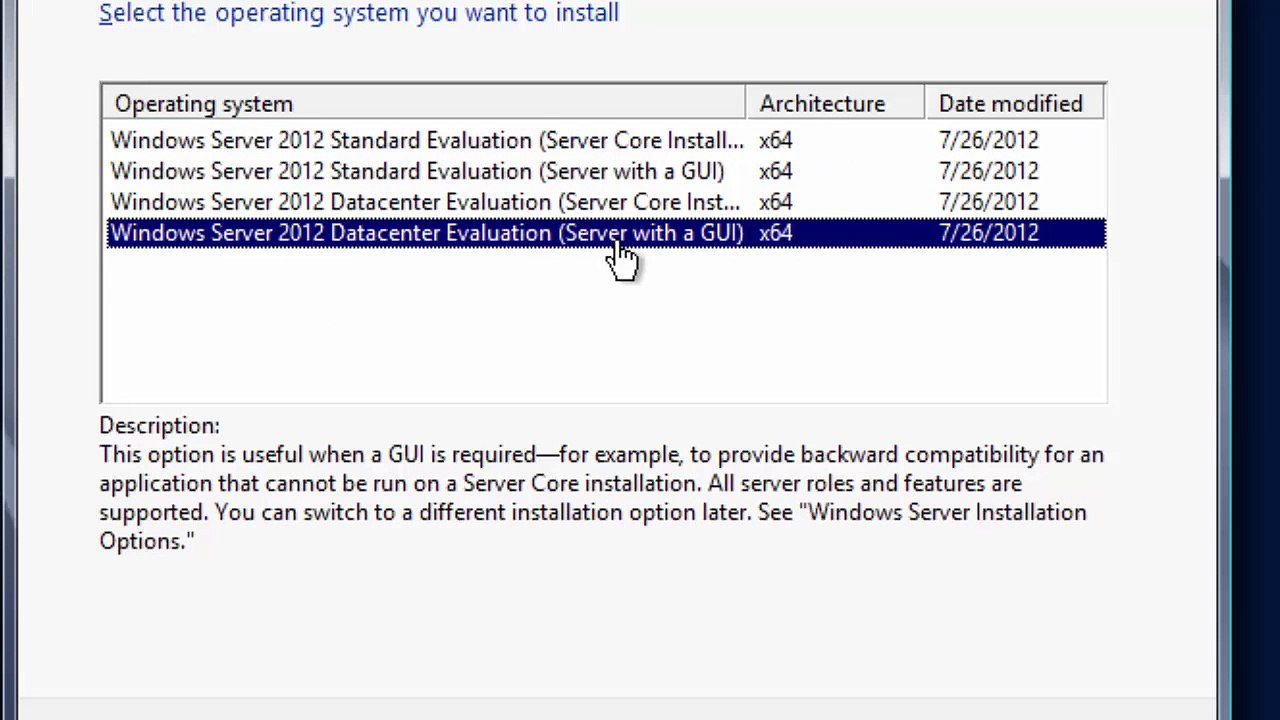
Task: Select Standard Evaluation (Server with a GUI) entry
Action: point(605,171)
